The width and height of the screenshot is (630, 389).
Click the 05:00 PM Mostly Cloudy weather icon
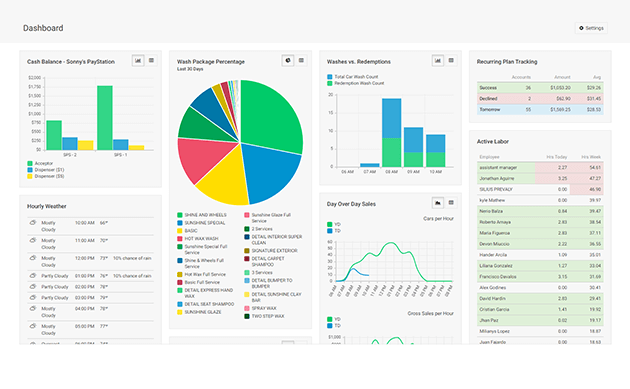coord(33,326)
